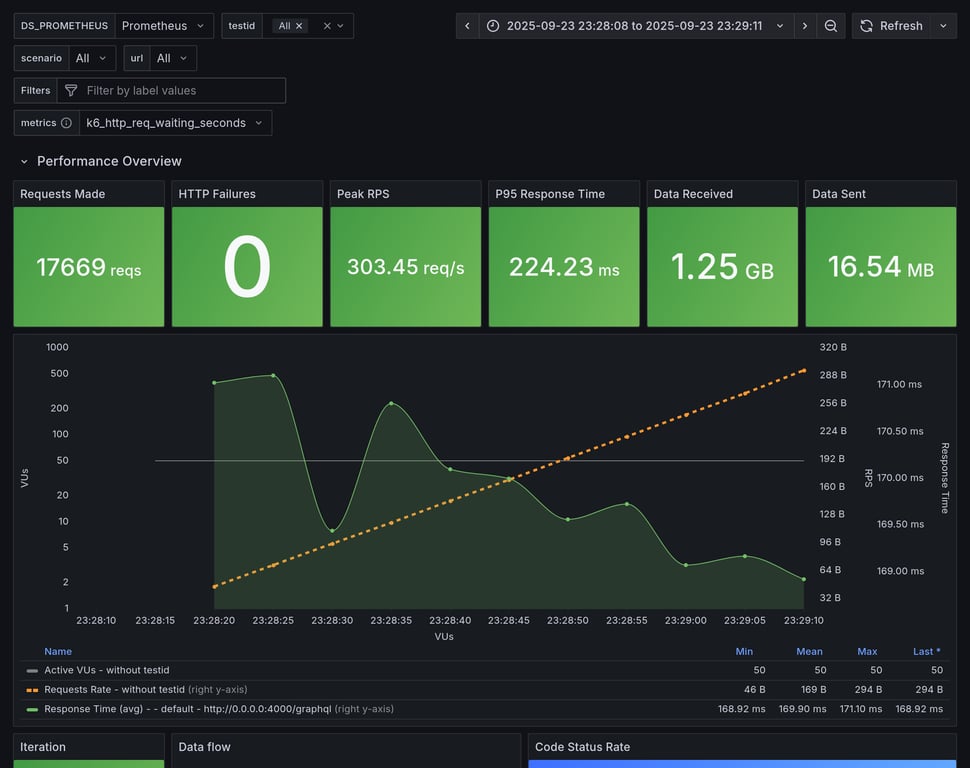
Task: Click the zoom out time range icon
Action: pyautogui.click(x=831, y=26)
